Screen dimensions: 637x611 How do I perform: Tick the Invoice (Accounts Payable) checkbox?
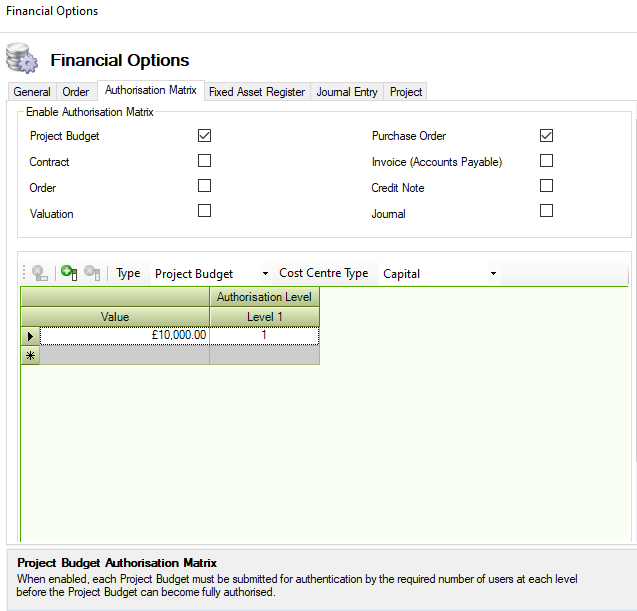point(546,161)
